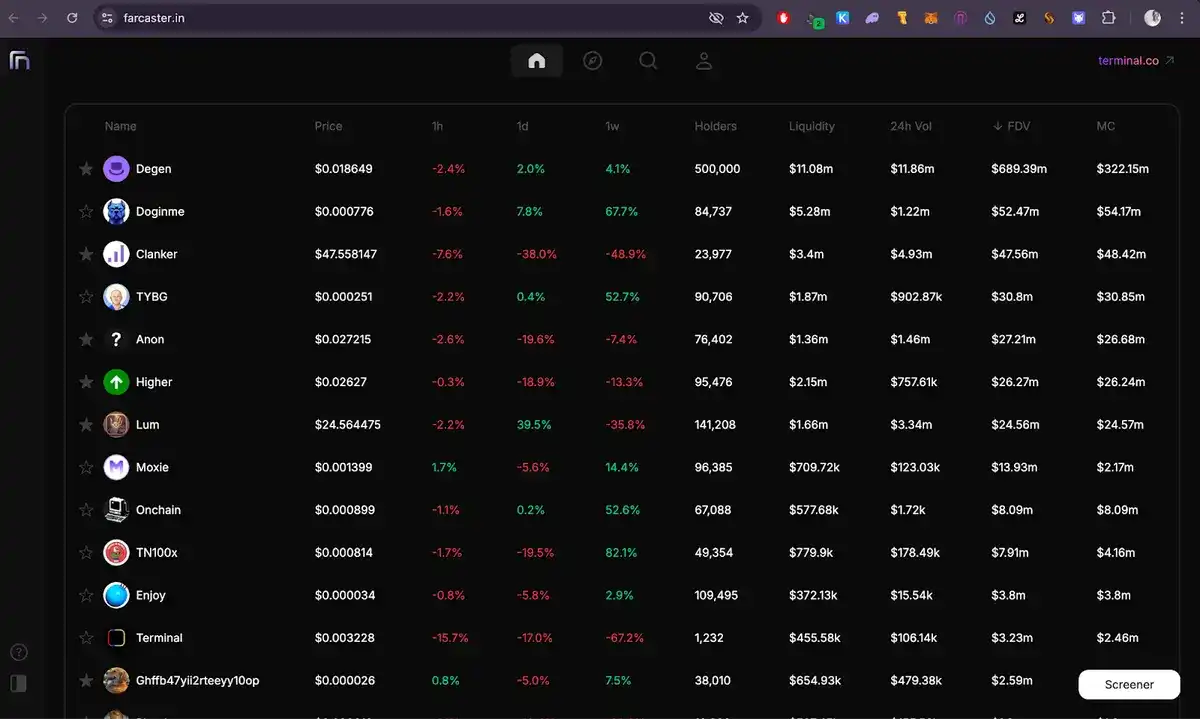Viewport: 1200px width, 719px height.
Task: Sort table by Holders column header
Action: coord(715,126)
